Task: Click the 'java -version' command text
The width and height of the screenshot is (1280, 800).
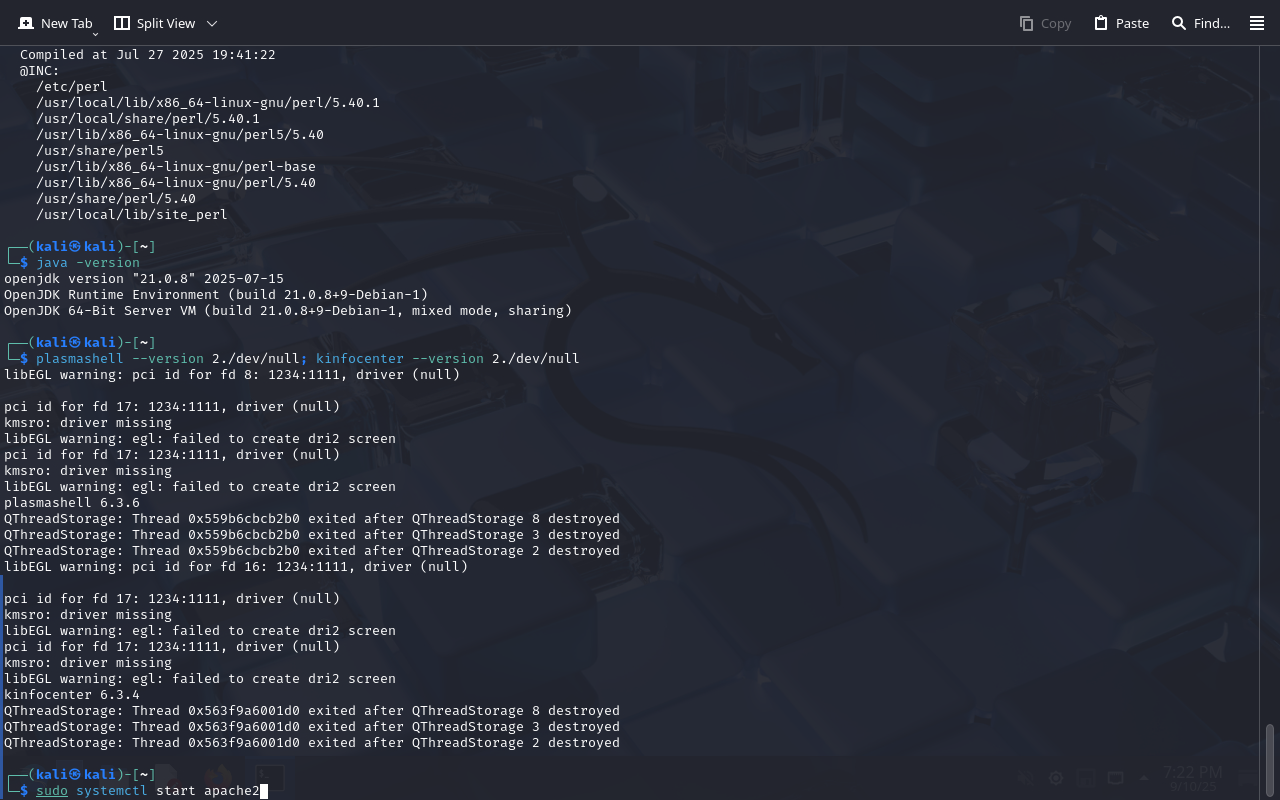Action: tap(88, 263)
